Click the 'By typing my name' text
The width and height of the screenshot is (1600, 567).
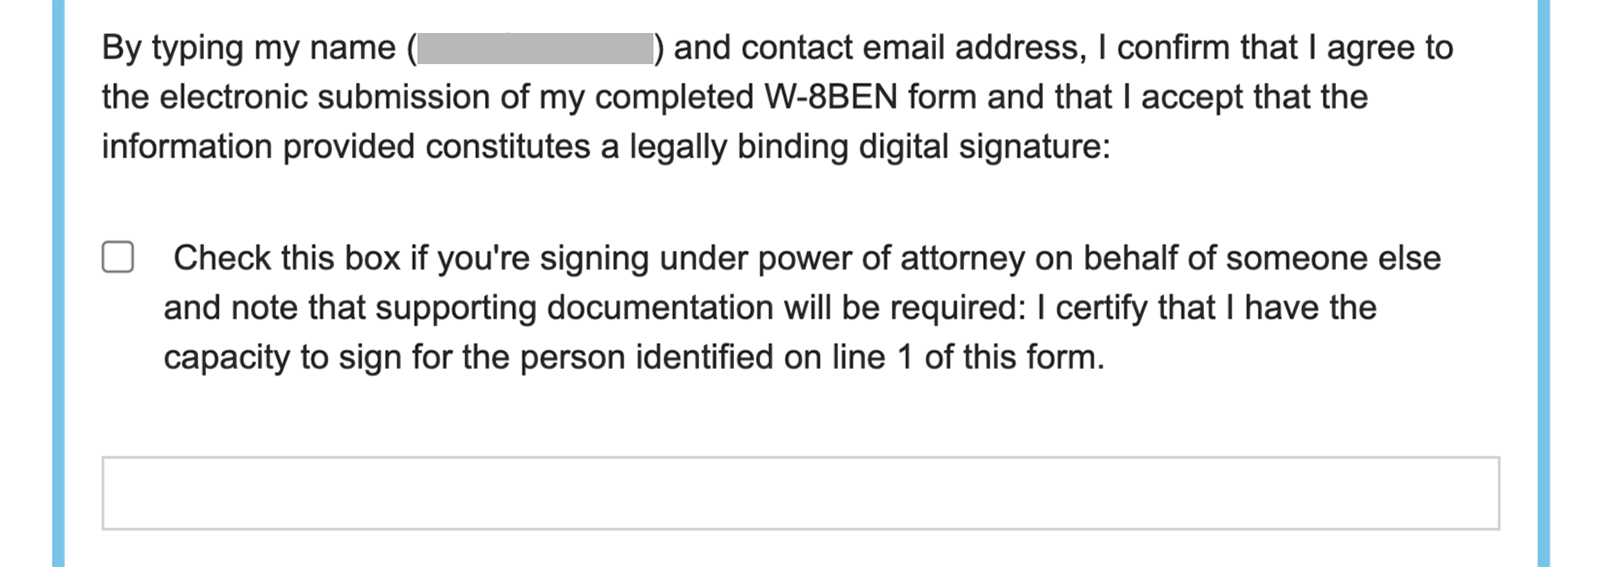click(x=249, y=48)
